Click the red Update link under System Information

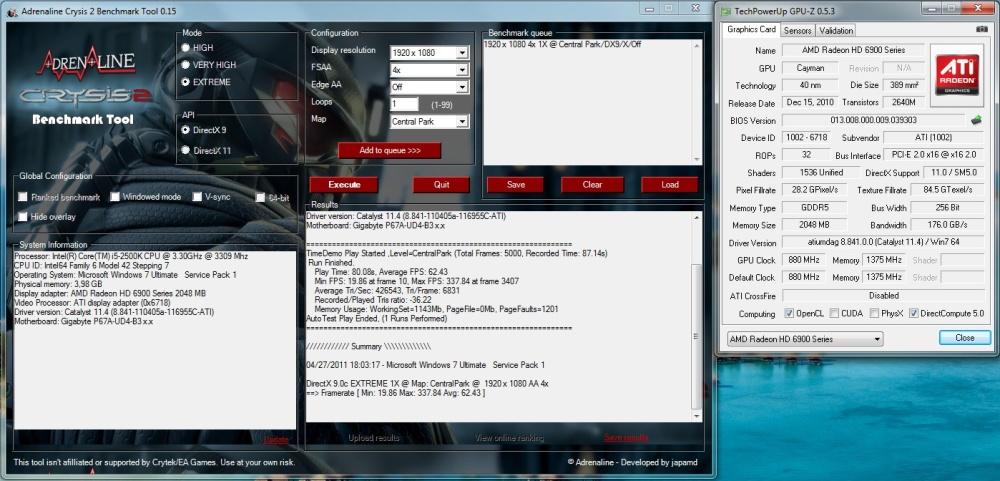tap(276, 440)
